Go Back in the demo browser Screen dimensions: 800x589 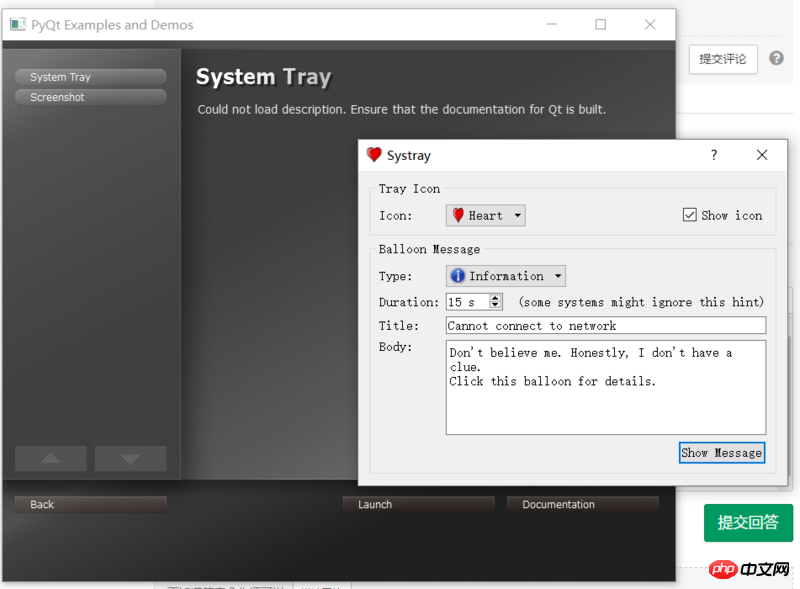[90, 505]
